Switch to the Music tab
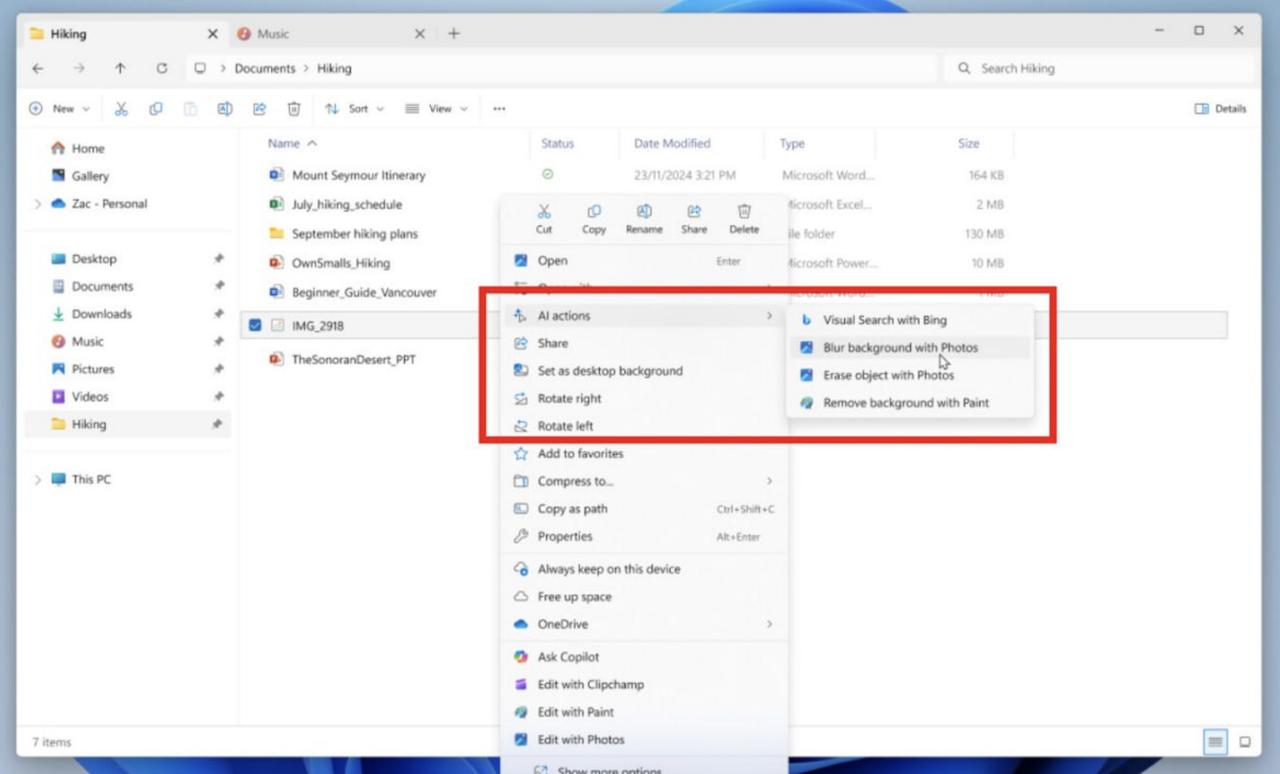 pos(330,34)
